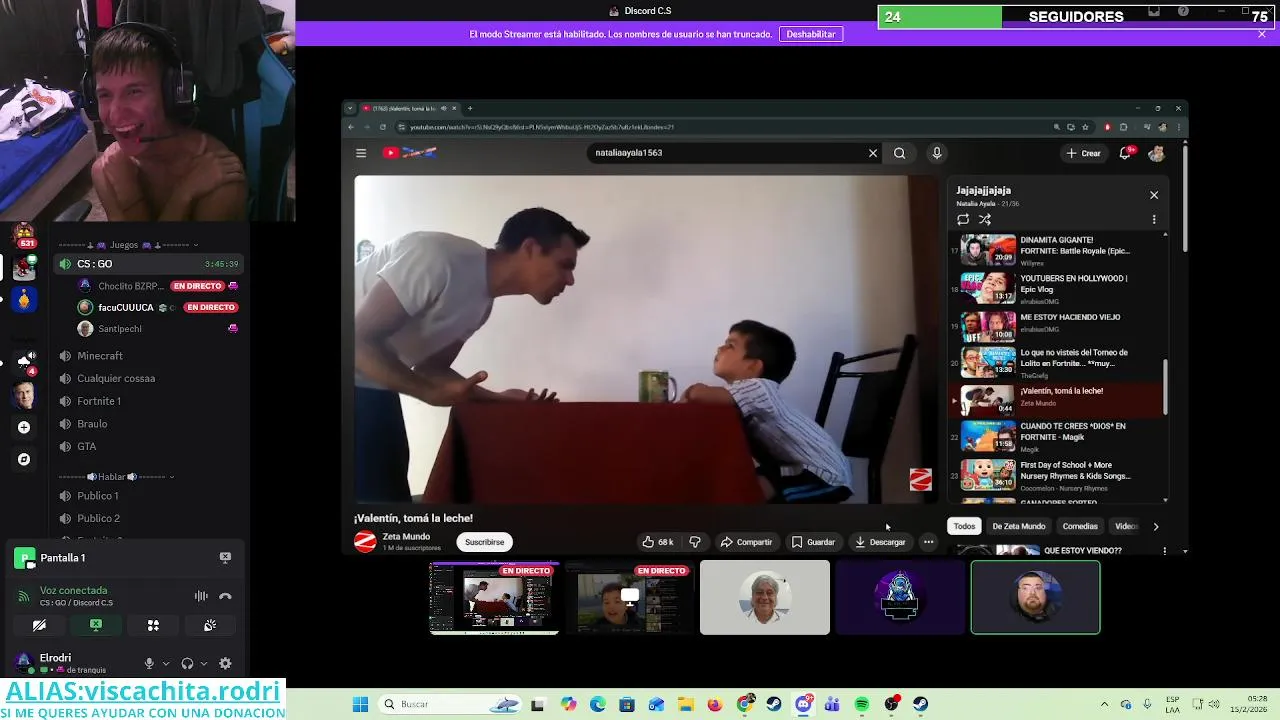This screenshot has width=1280, height=720.
Task: Run the YouTube search with magnifier button
Action: 899,153
